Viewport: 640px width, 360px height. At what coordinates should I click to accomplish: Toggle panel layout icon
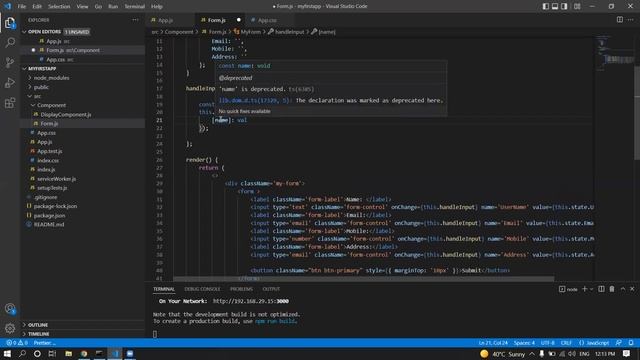pyautogui.click(x=555, y=7)
